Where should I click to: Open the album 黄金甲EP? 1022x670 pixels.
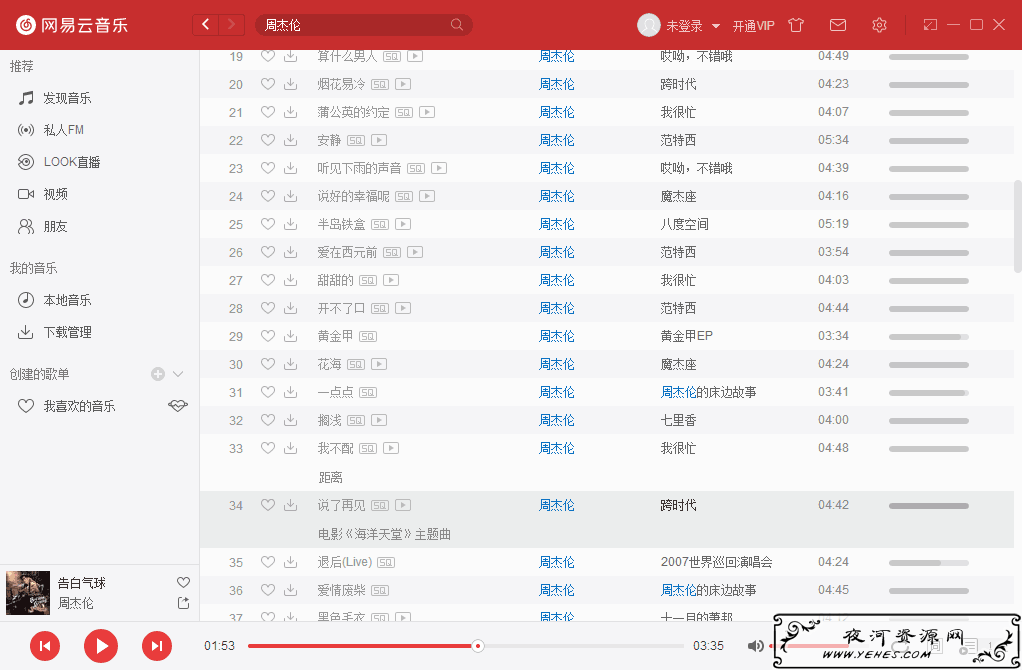coord(686,336)
